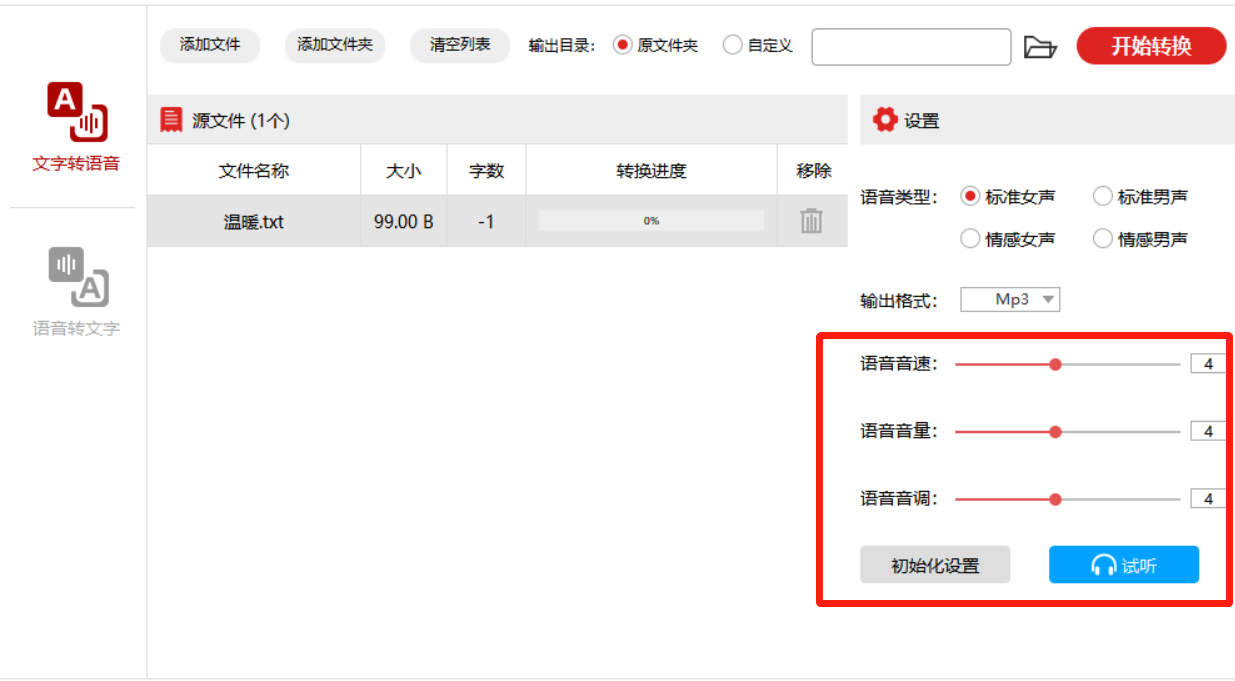Reset settings with 初始化设置
This screenshot has width=1235, height=681.
click(x=935, y=565)
